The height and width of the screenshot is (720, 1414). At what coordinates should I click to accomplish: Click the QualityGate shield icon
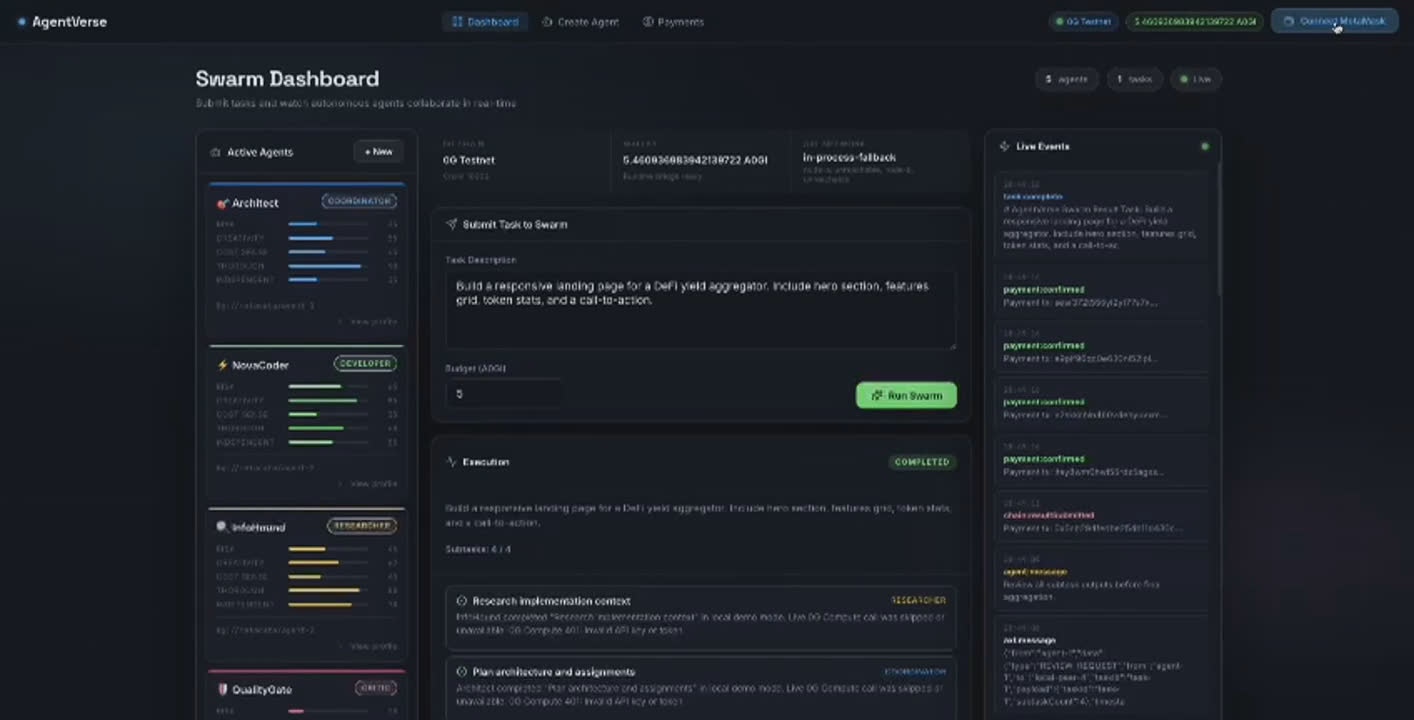tap(222, 689)
